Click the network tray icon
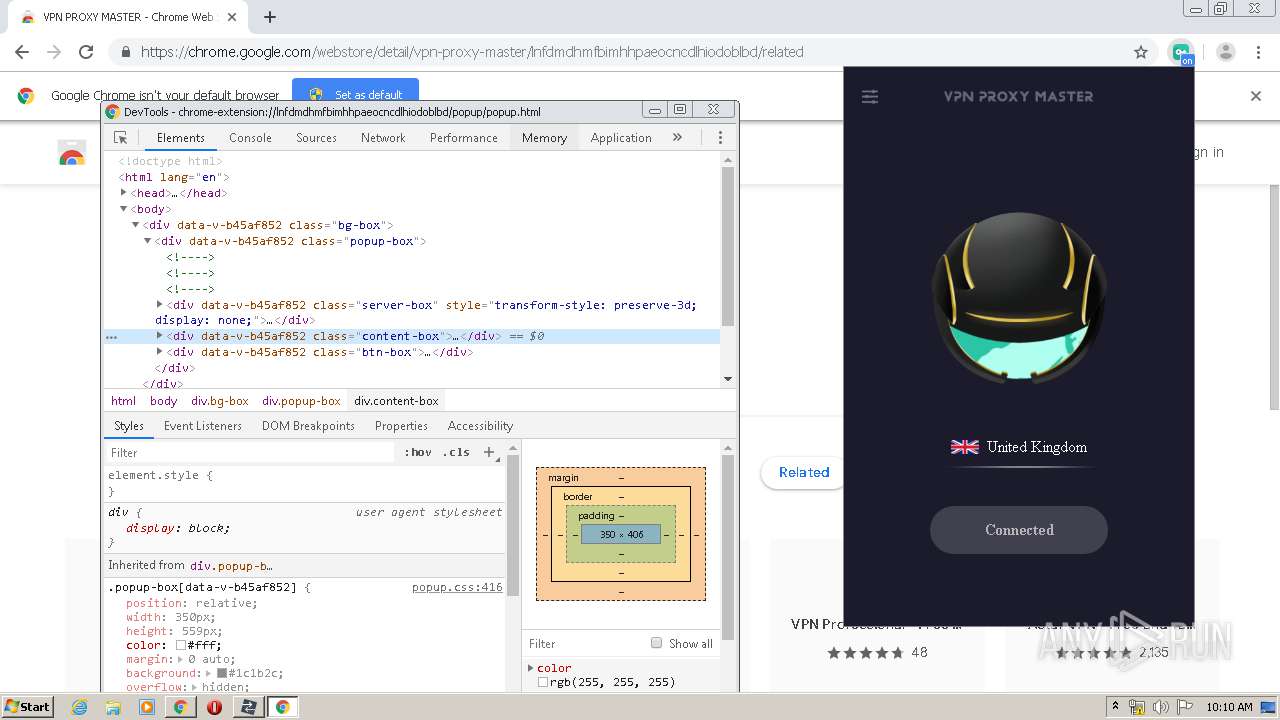The width and height of the screenshot is (1280, 720). tap(1139, 707)
